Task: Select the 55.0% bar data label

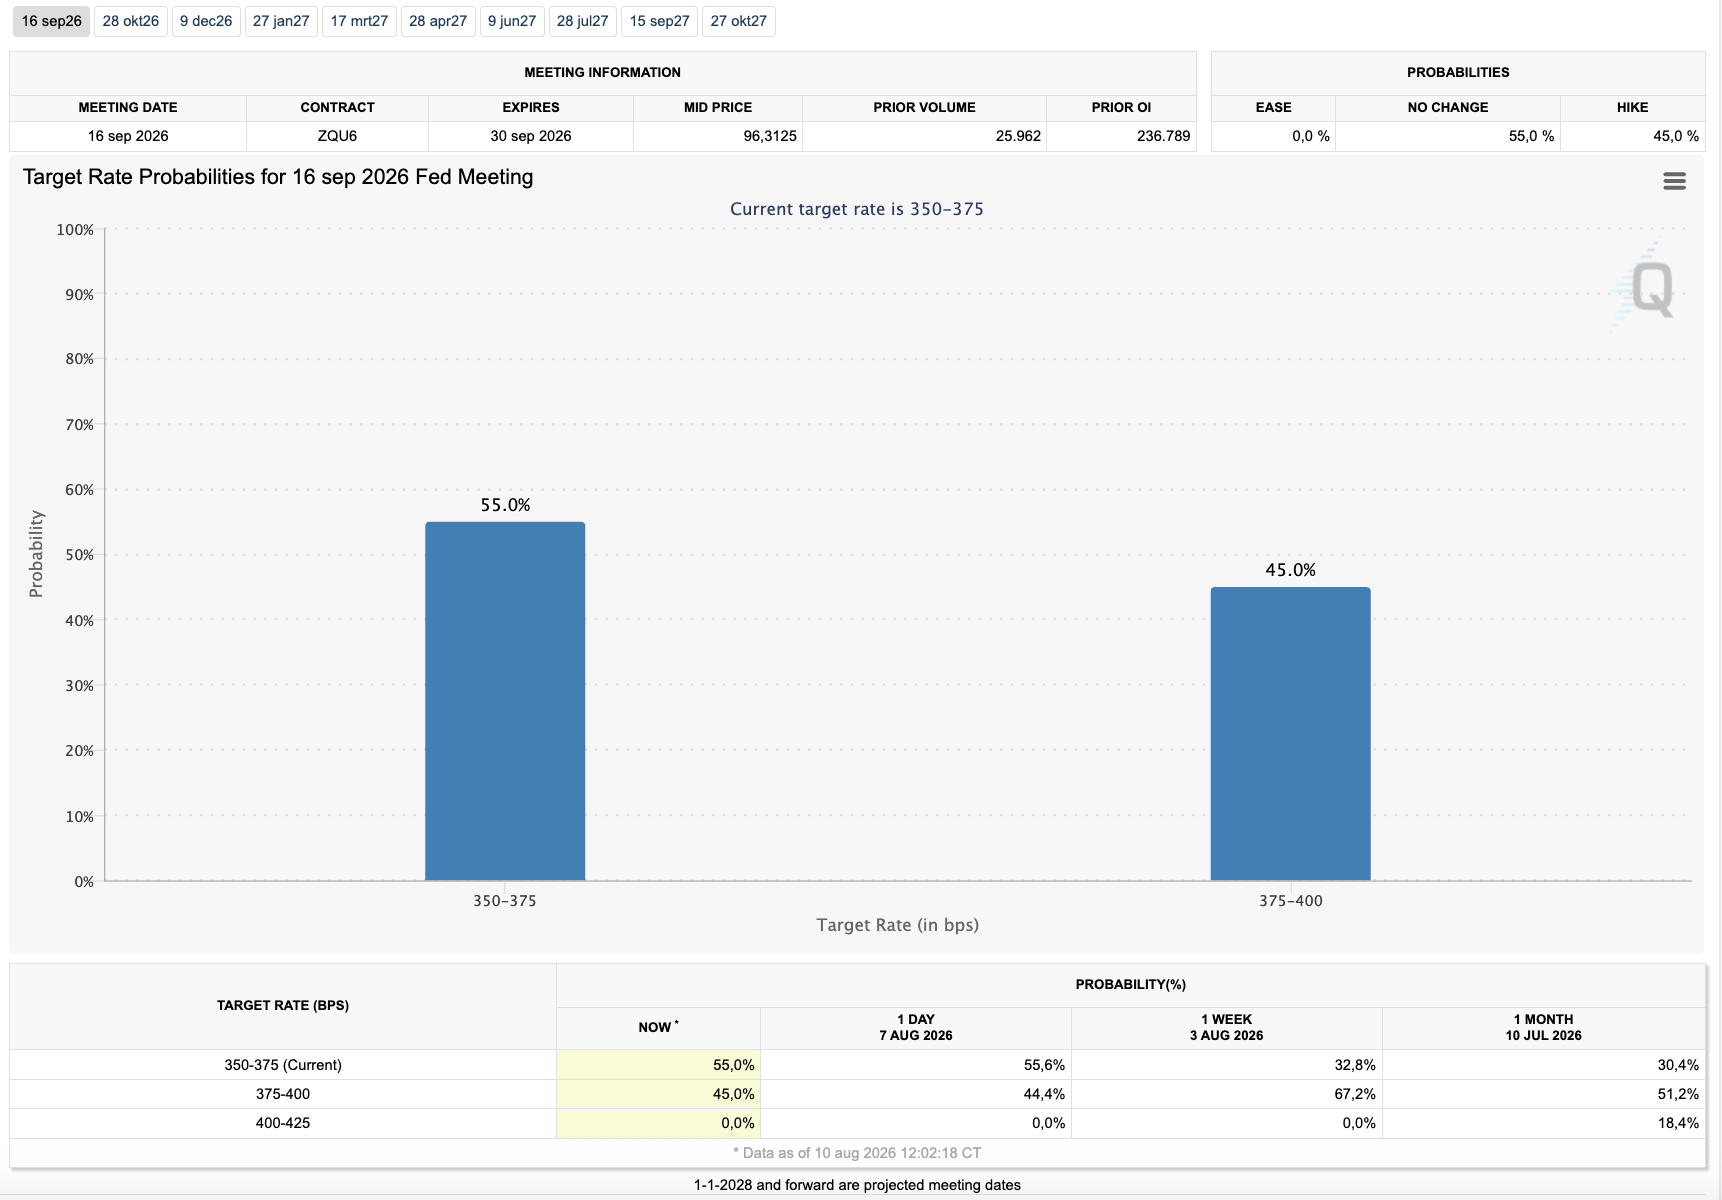Action: point(505,505)
